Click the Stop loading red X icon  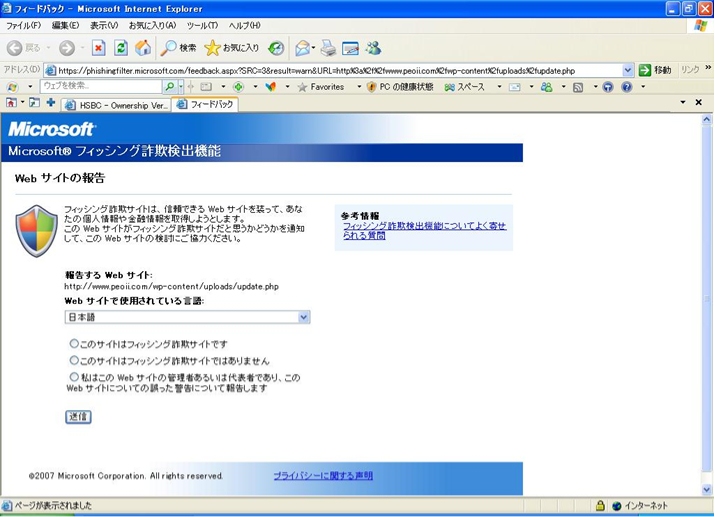[x=98, y=47]
